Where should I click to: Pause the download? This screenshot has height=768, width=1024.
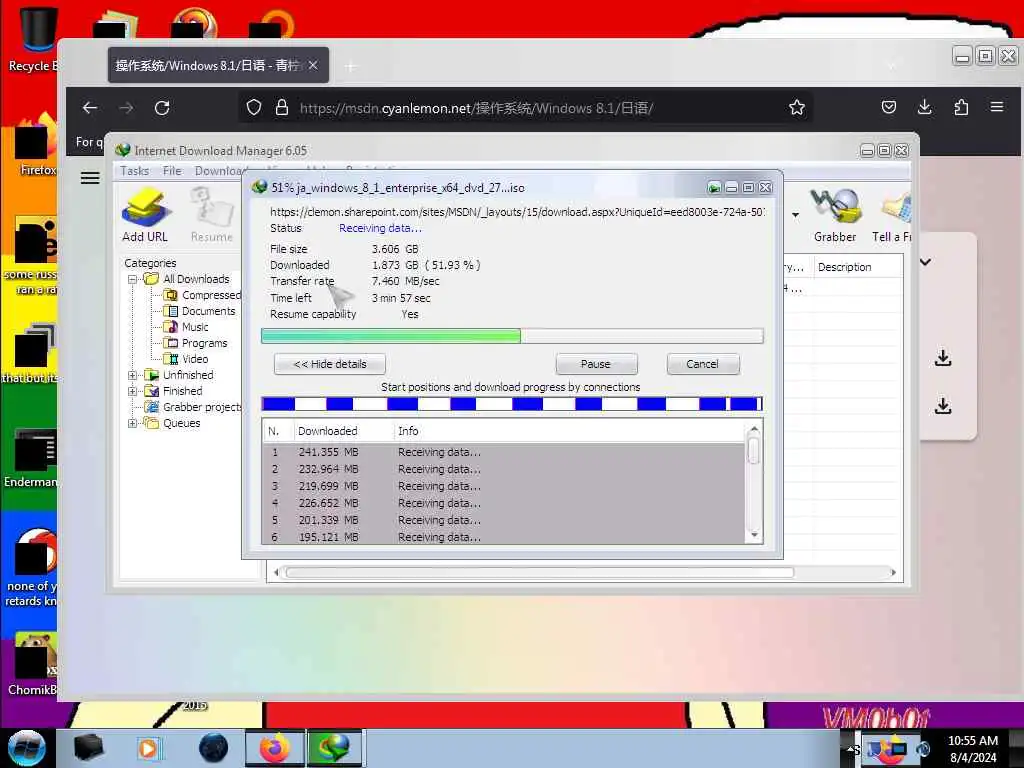click(x=596, y=364)
